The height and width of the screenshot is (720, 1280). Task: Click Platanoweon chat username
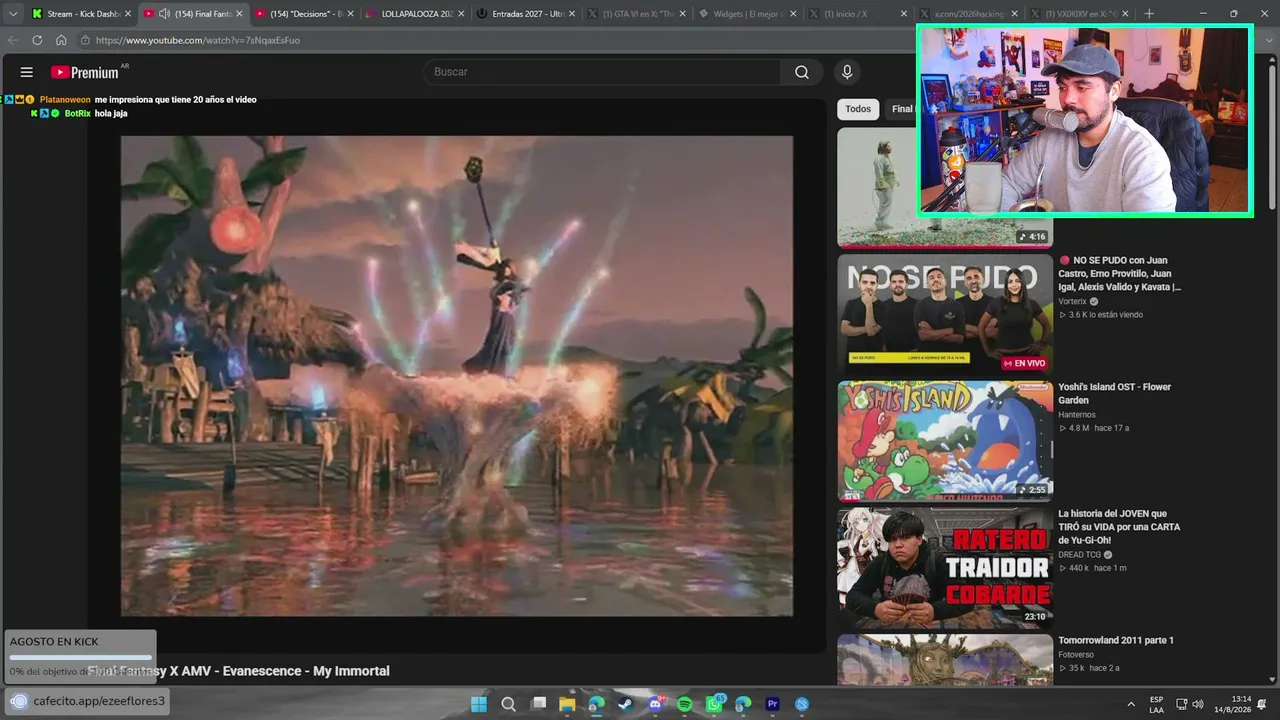point(65,100)
